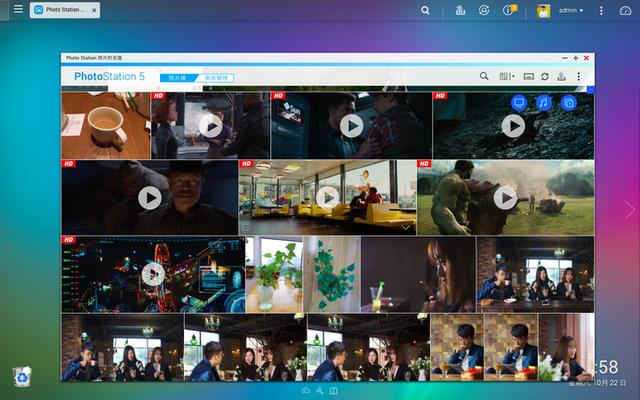
Task: Click the tools icon at desktop bottom
Action: click(320, 391)
